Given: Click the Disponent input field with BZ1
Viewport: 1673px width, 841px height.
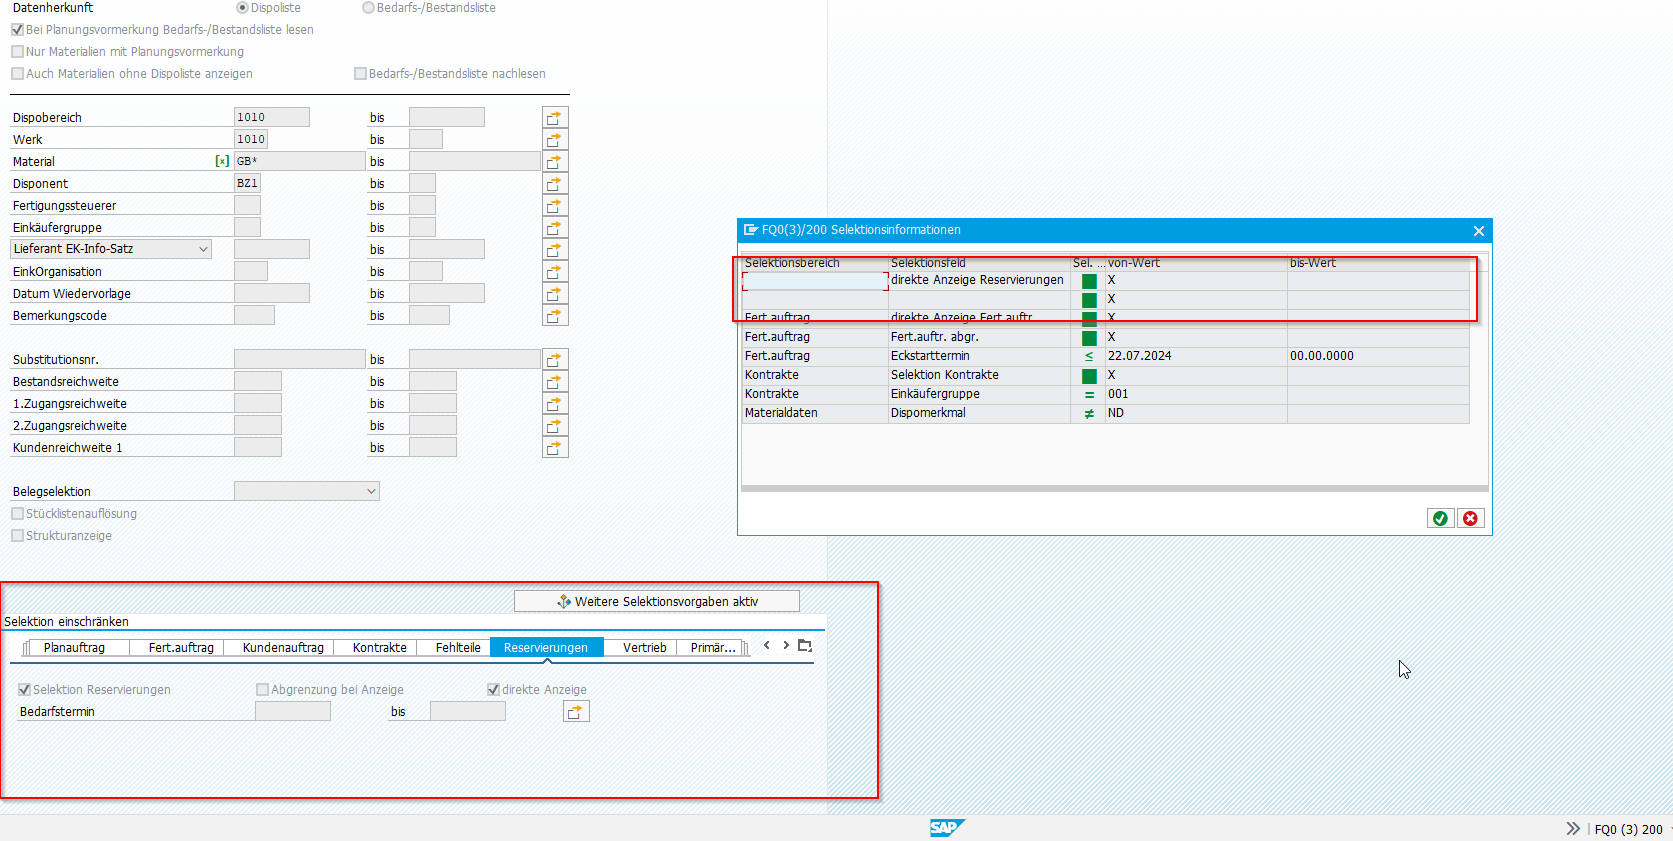Looking at the screenshot, I should (x=247, y=183).
